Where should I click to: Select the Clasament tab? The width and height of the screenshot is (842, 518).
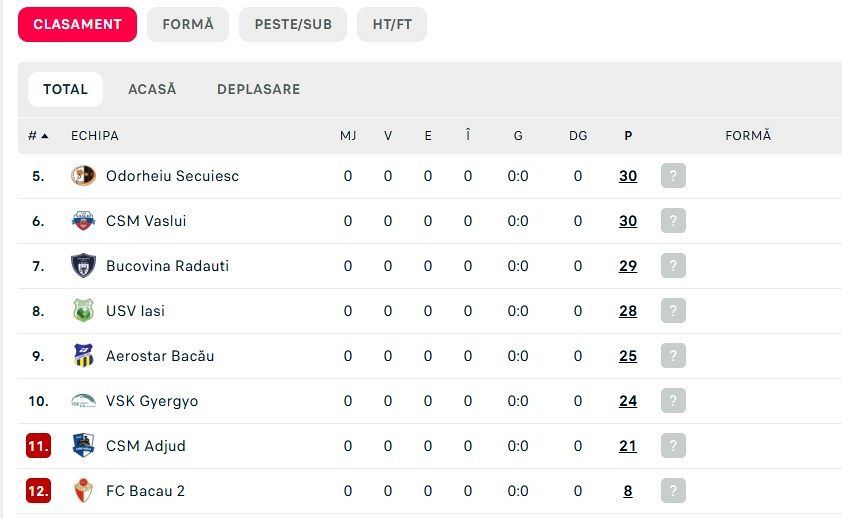tap(77, 24)
